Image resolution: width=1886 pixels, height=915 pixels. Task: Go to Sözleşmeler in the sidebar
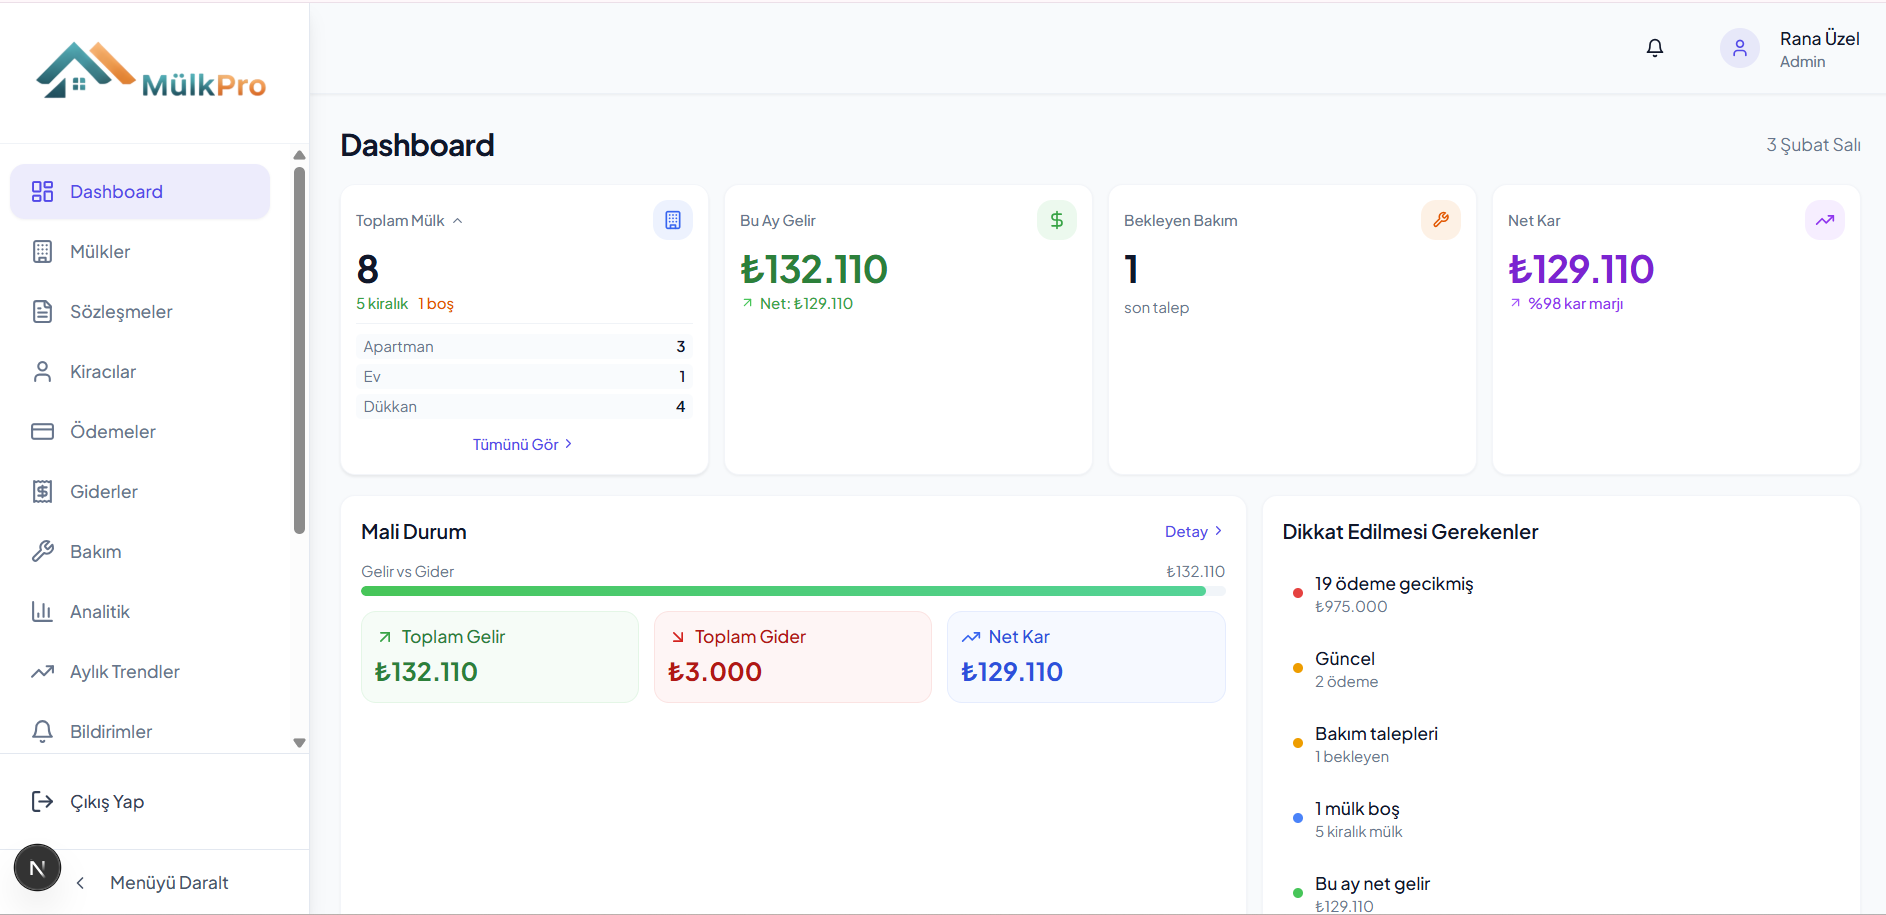tap(120, 312)
